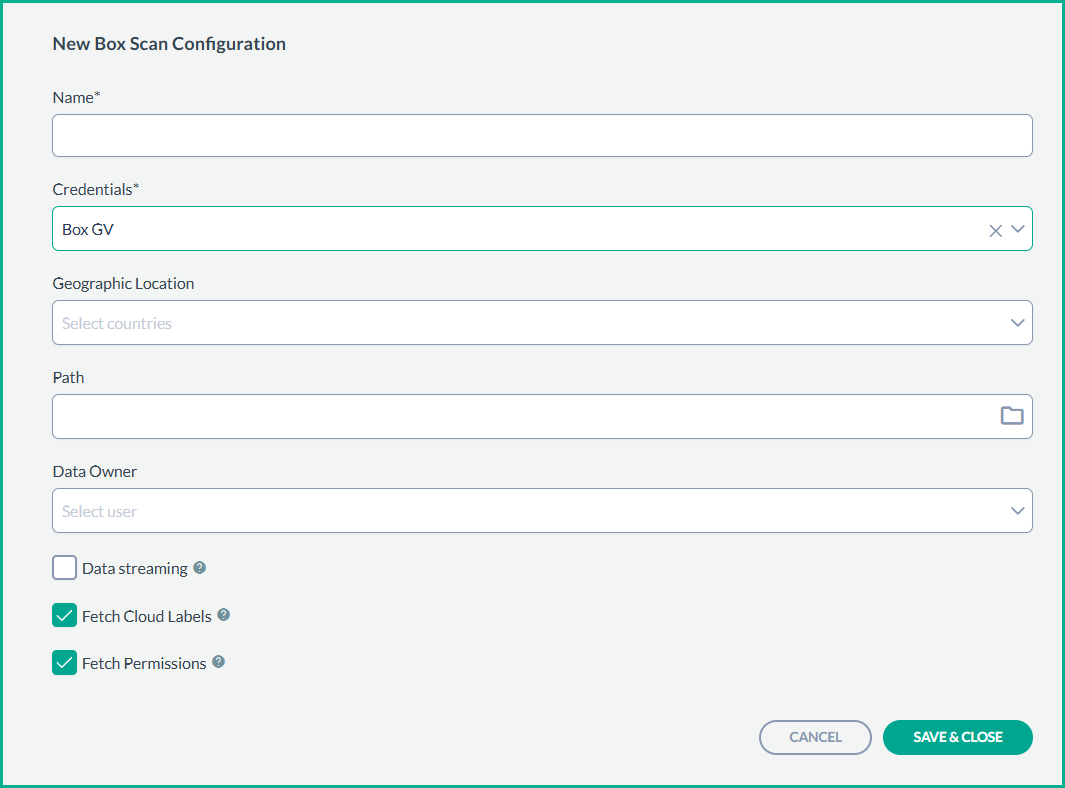Image resolution: width=1065 pixels, height=788 pixels.
Task: Expand Credentials dropdown using its chevron arrow
Action: tap(1018, 229)
